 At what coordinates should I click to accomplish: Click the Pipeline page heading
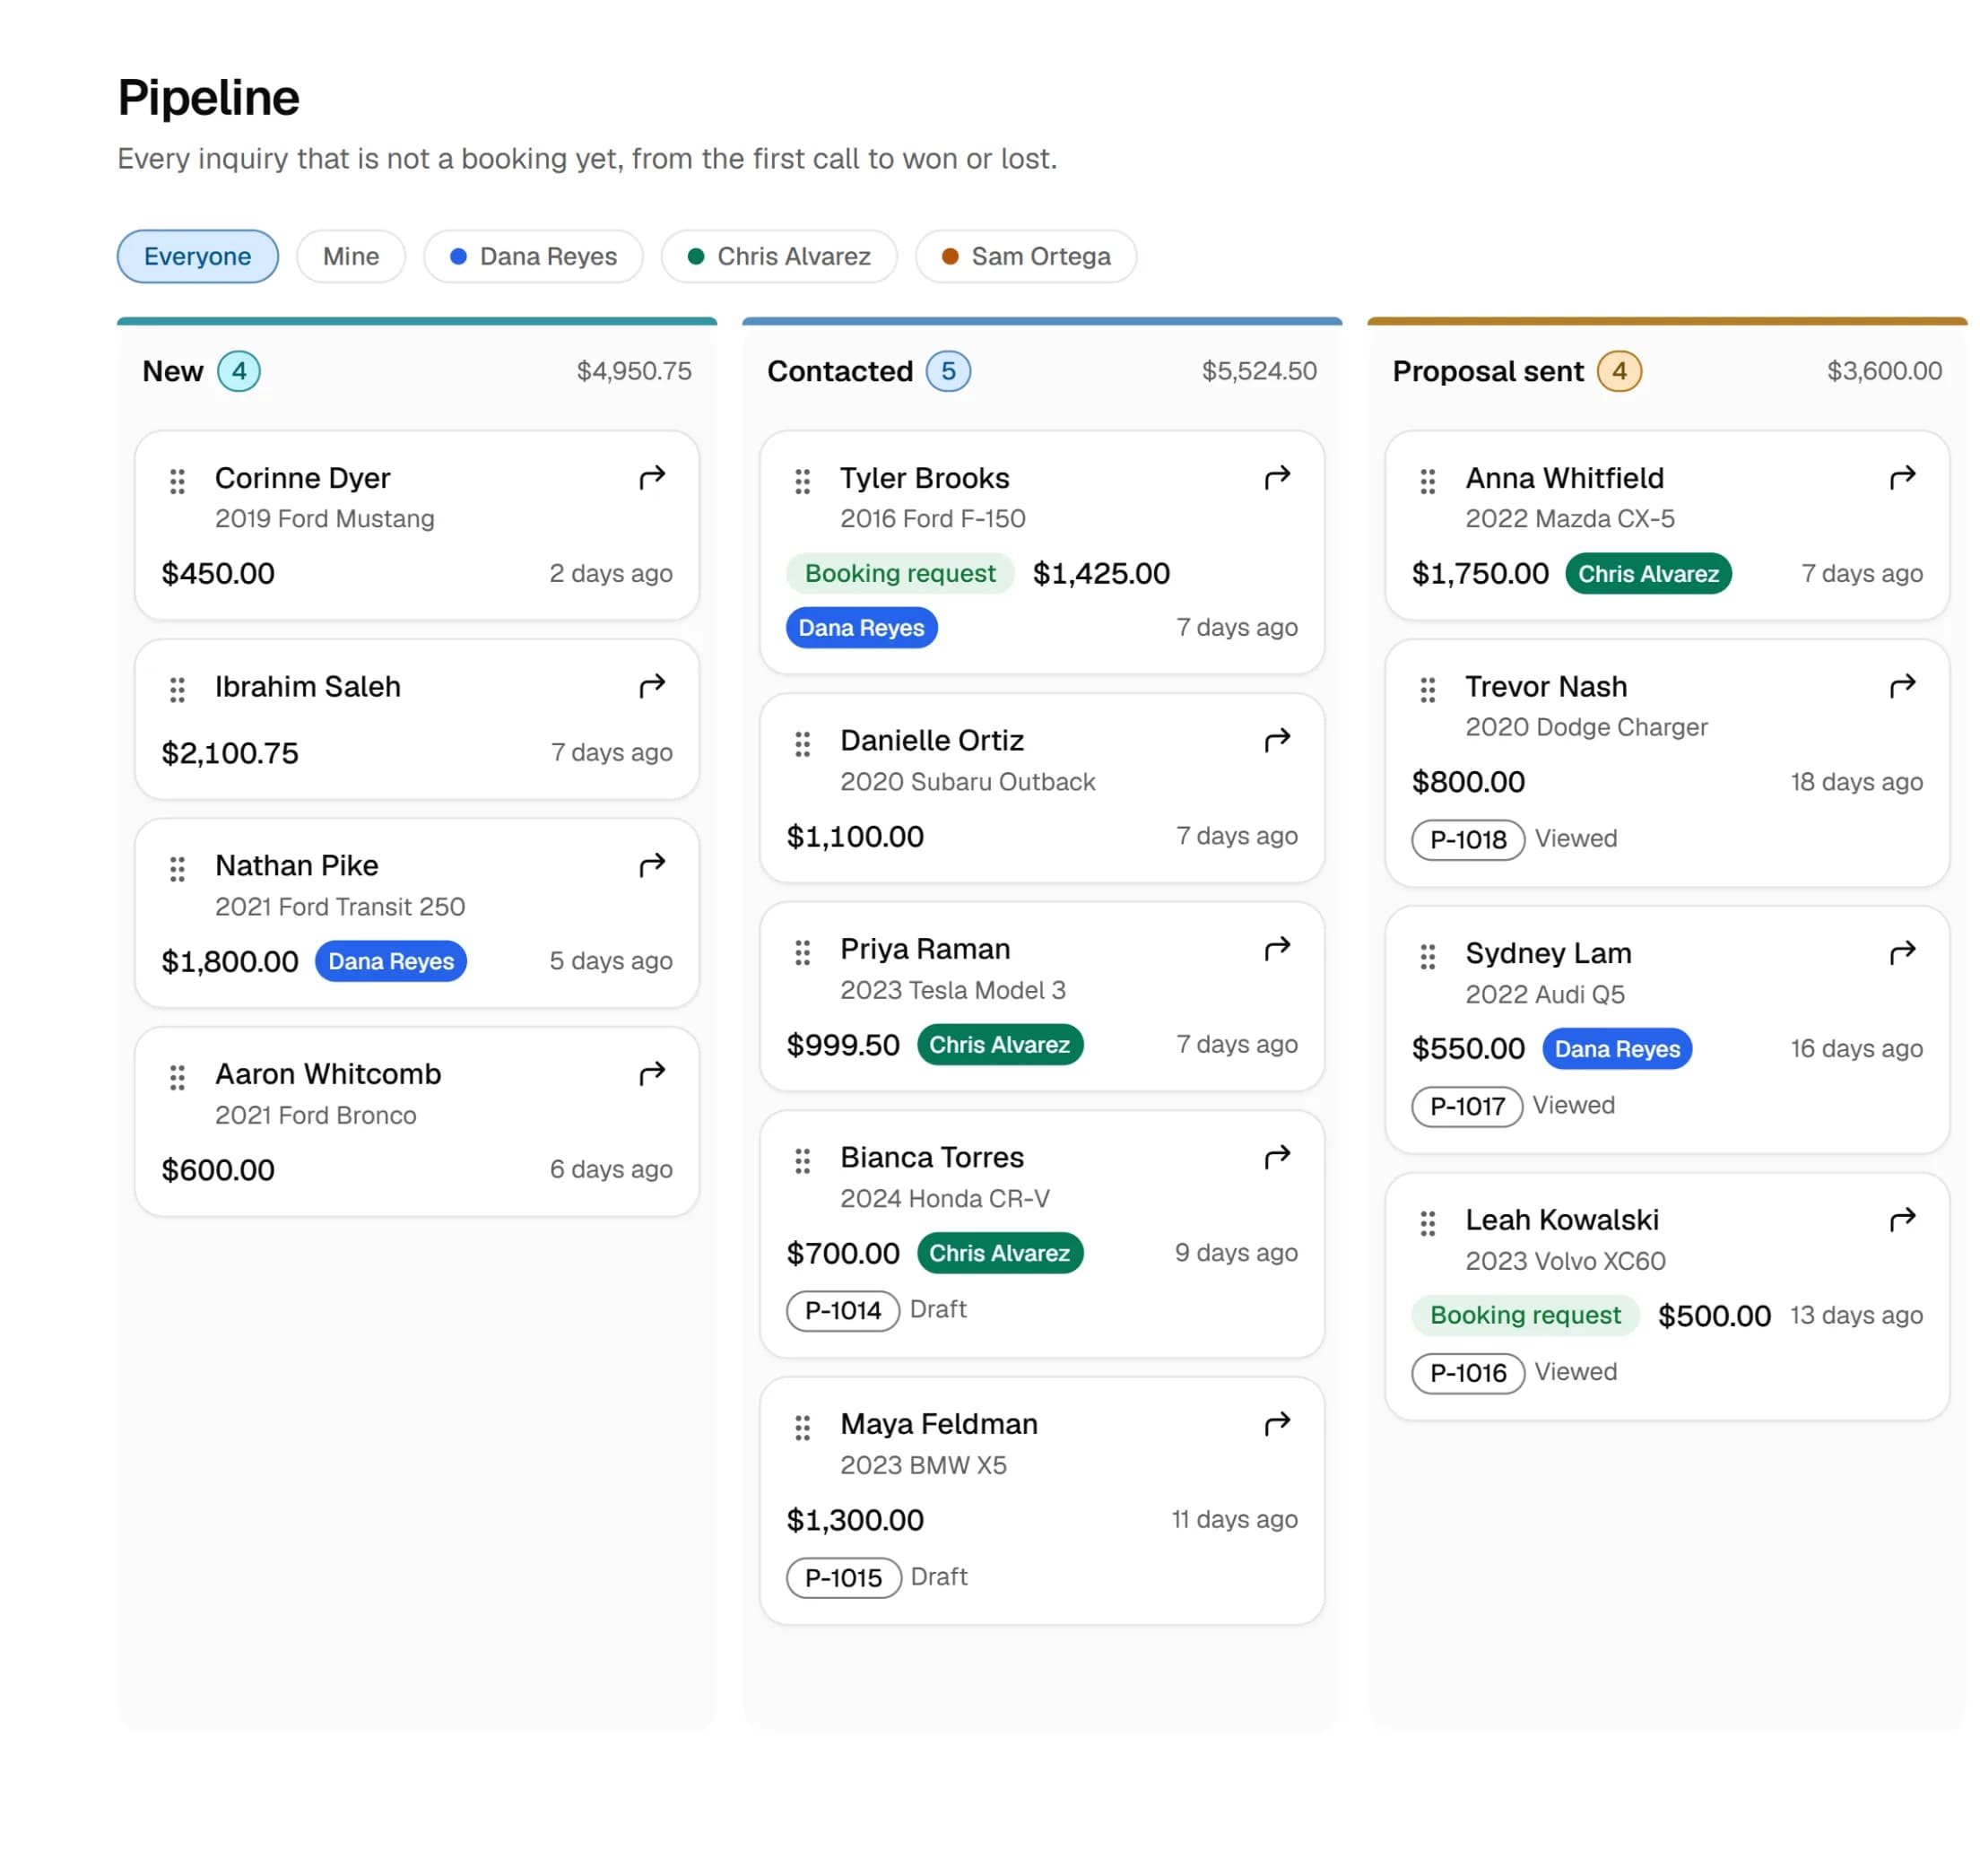(x=209, y=98)
